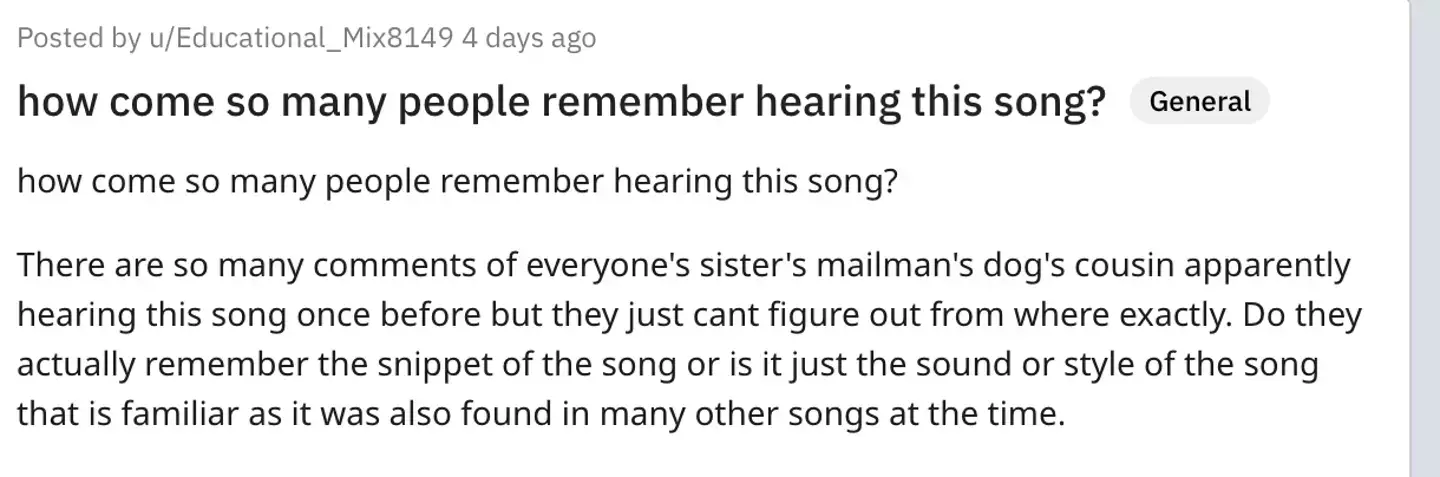
Task: Click the '4 days ago' timestamp
Action: pos(528,38)
